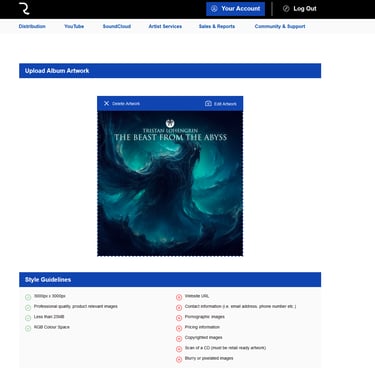Click the Blurry or pixelated images text
Viewport: 375px width, 375px height.
click(x=209, y=358)
